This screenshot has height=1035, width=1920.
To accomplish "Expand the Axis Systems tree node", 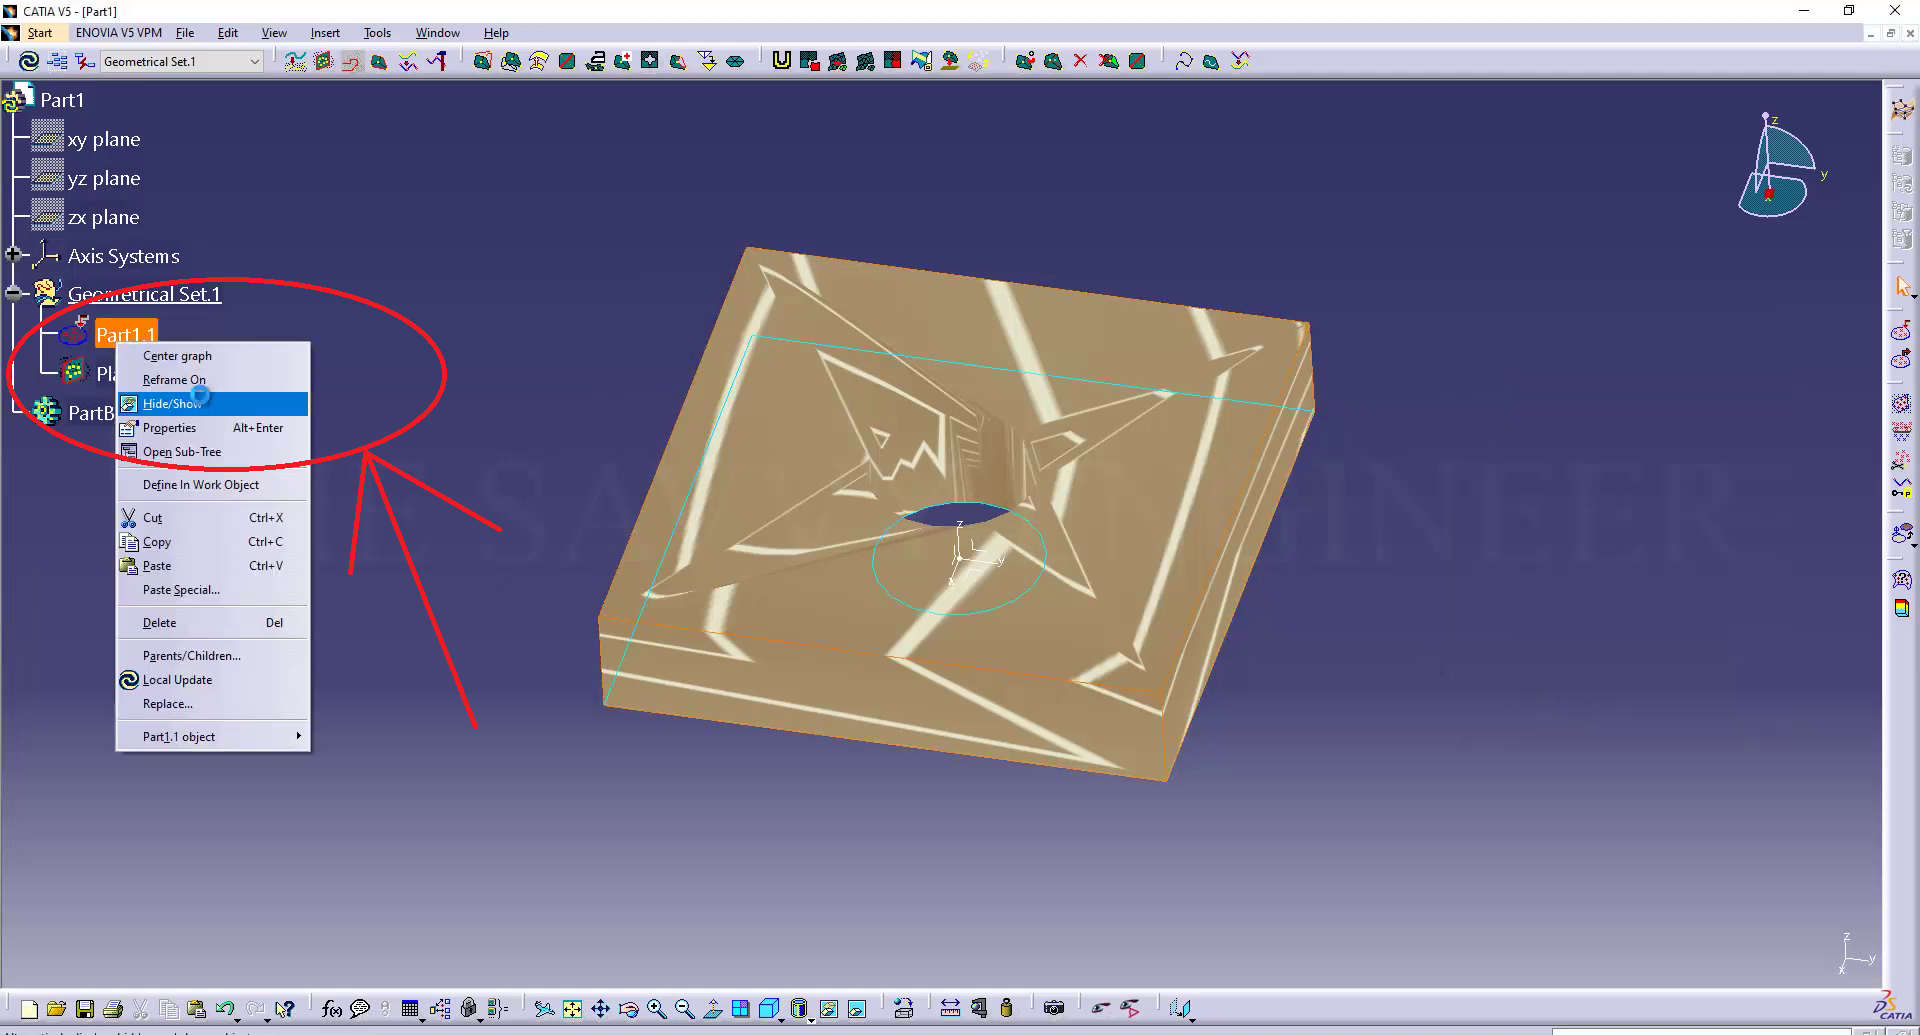I will click(13, 256).
